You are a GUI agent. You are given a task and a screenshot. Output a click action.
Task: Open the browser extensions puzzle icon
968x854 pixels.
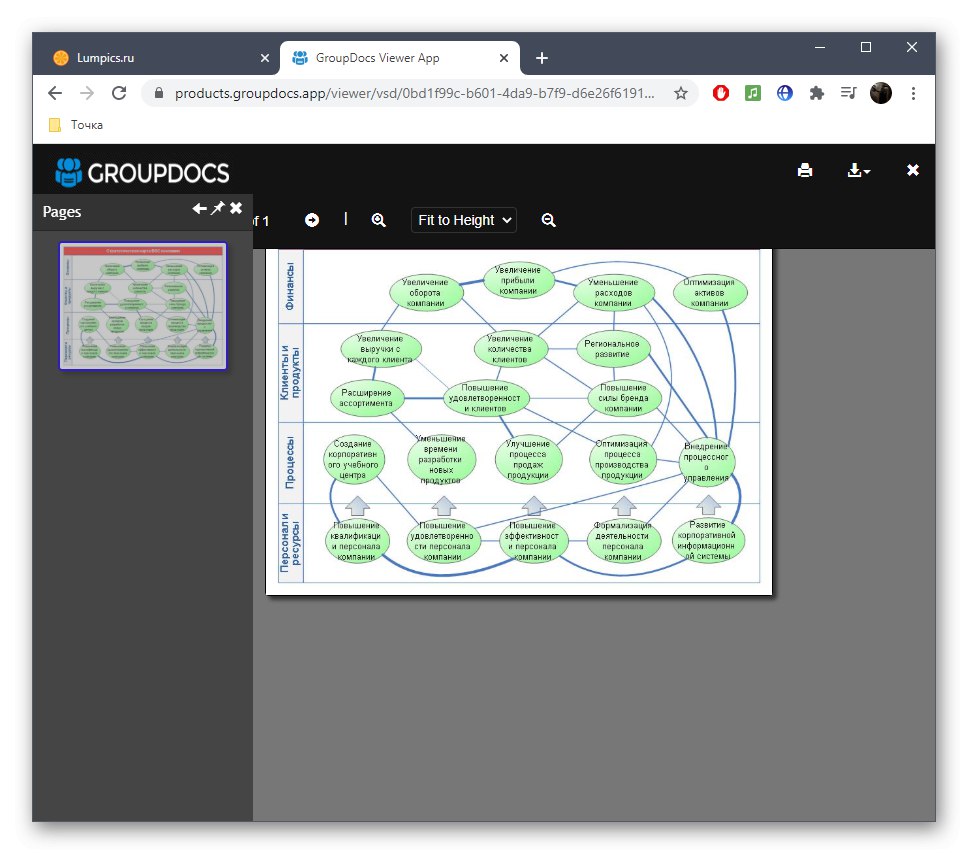817,93
